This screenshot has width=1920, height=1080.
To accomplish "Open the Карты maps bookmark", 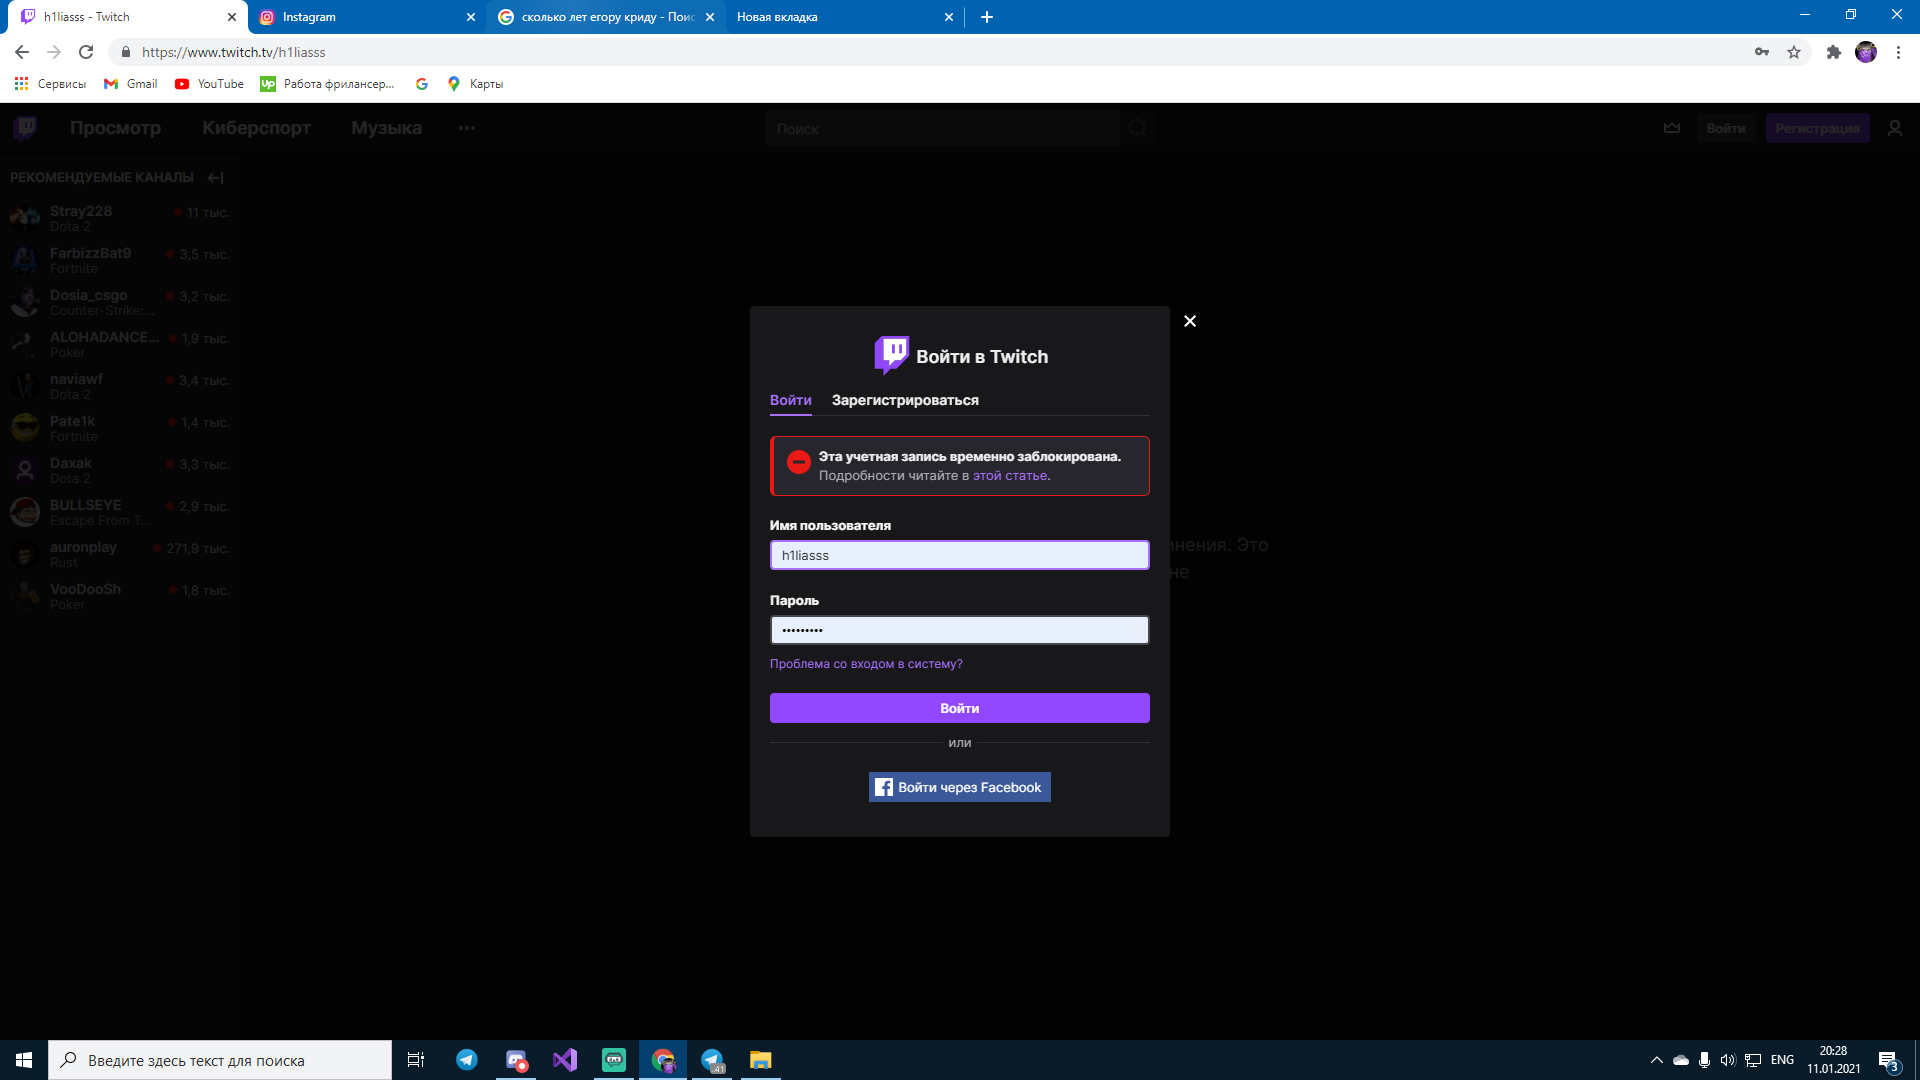I will (x=475, y=84).
